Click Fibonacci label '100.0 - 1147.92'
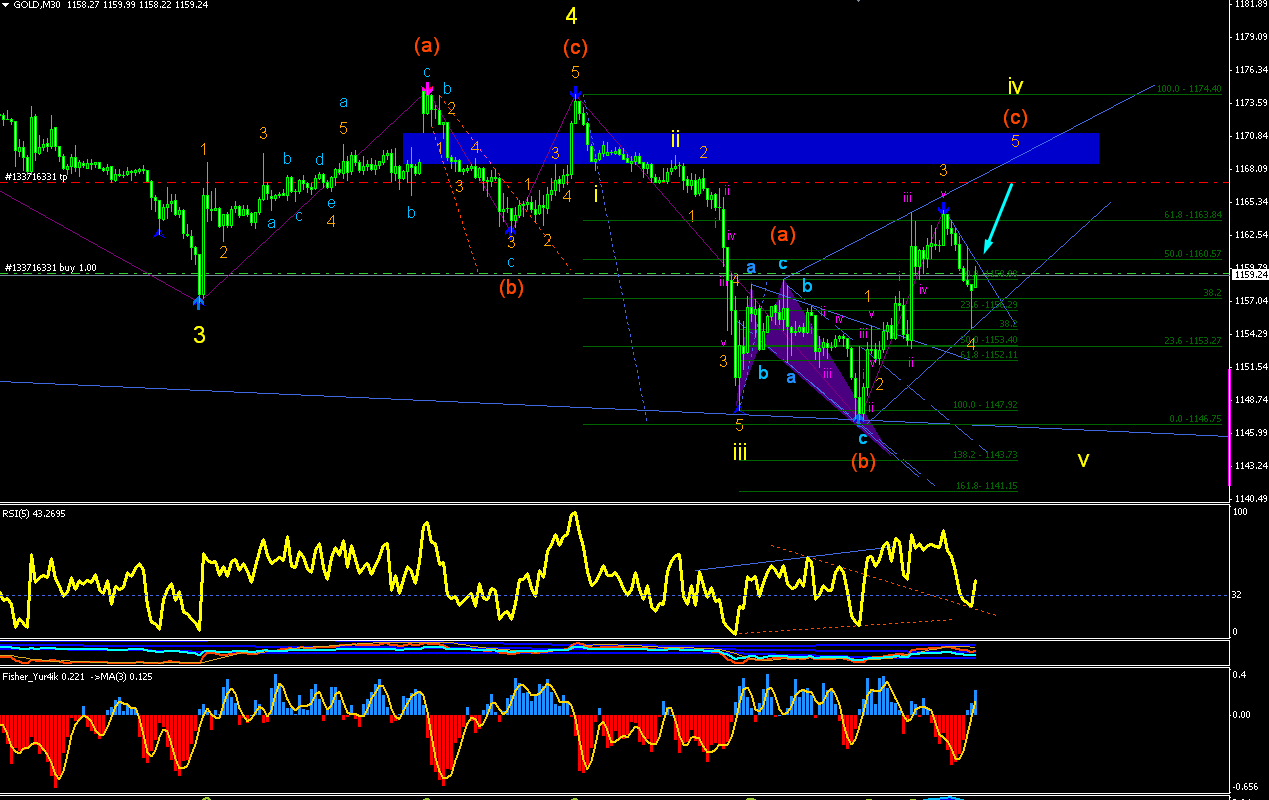 point(985,405)
